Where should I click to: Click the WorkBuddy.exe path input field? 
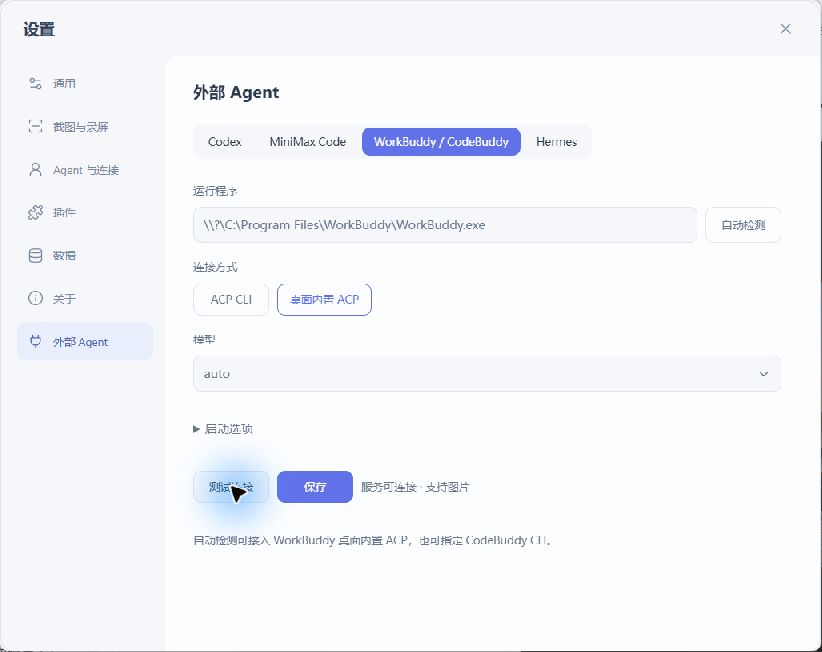(445, 225)
